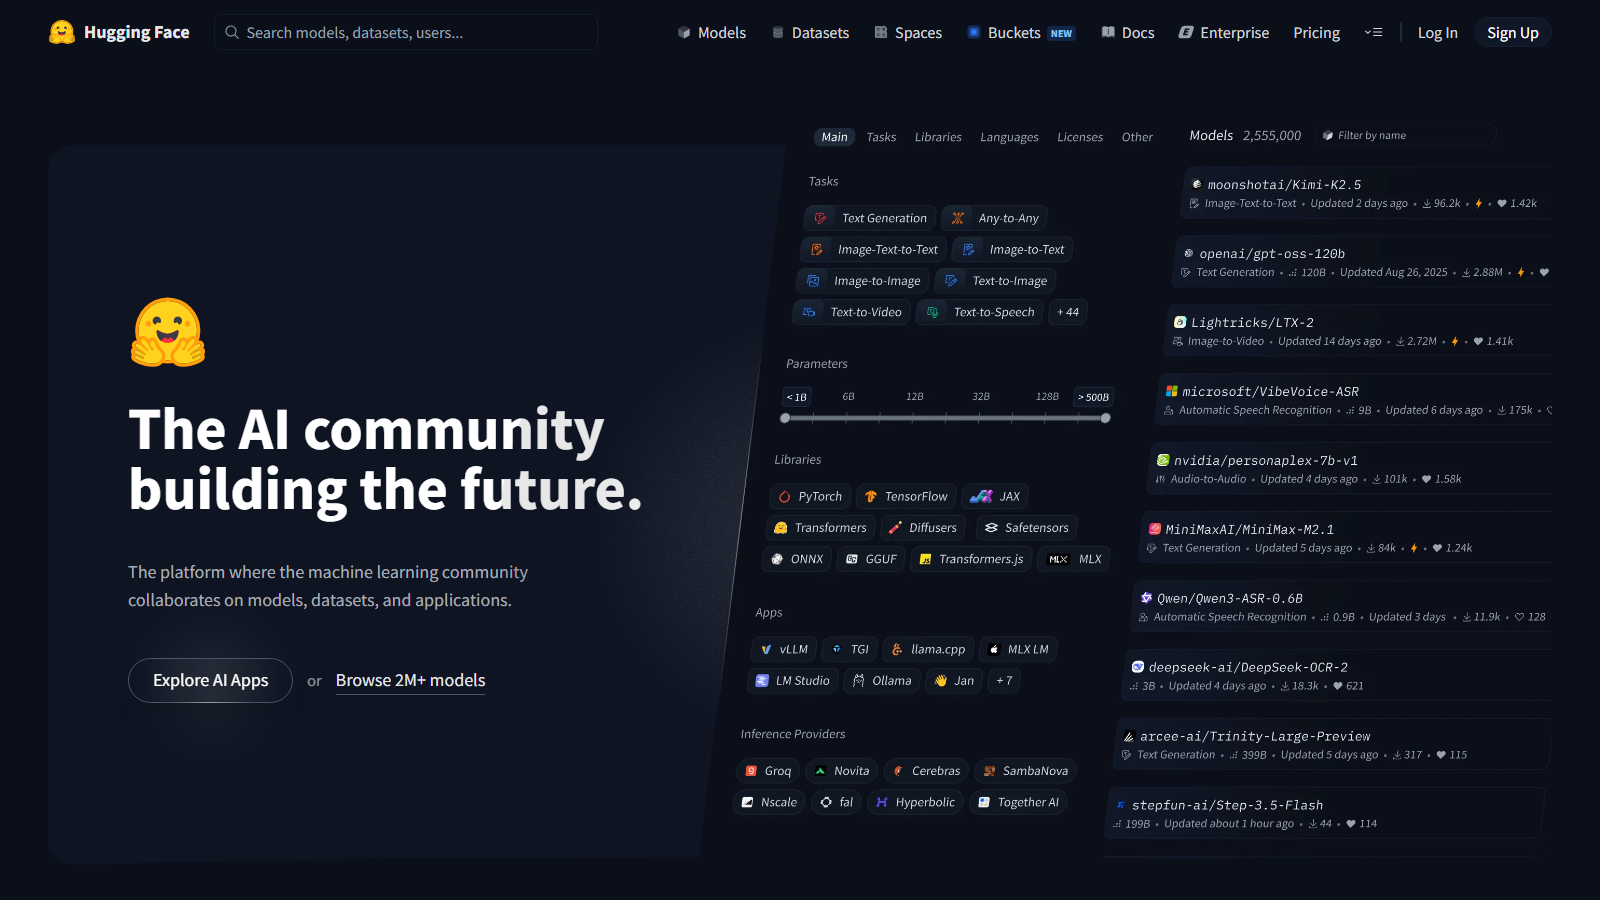
Task: Click the Filter by name input
Action: point(1405,135)
